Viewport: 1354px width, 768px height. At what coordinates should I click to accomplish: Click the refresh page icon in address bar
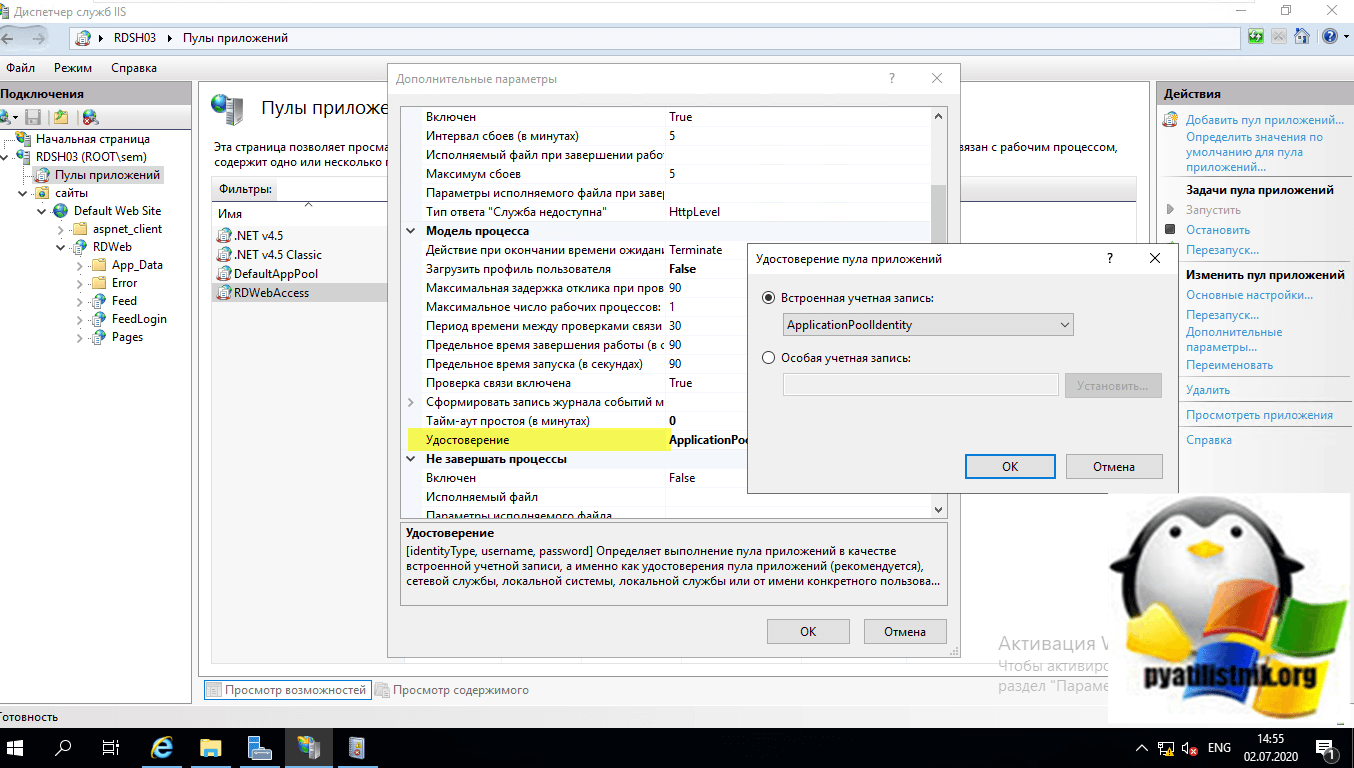coord(1256,37)
